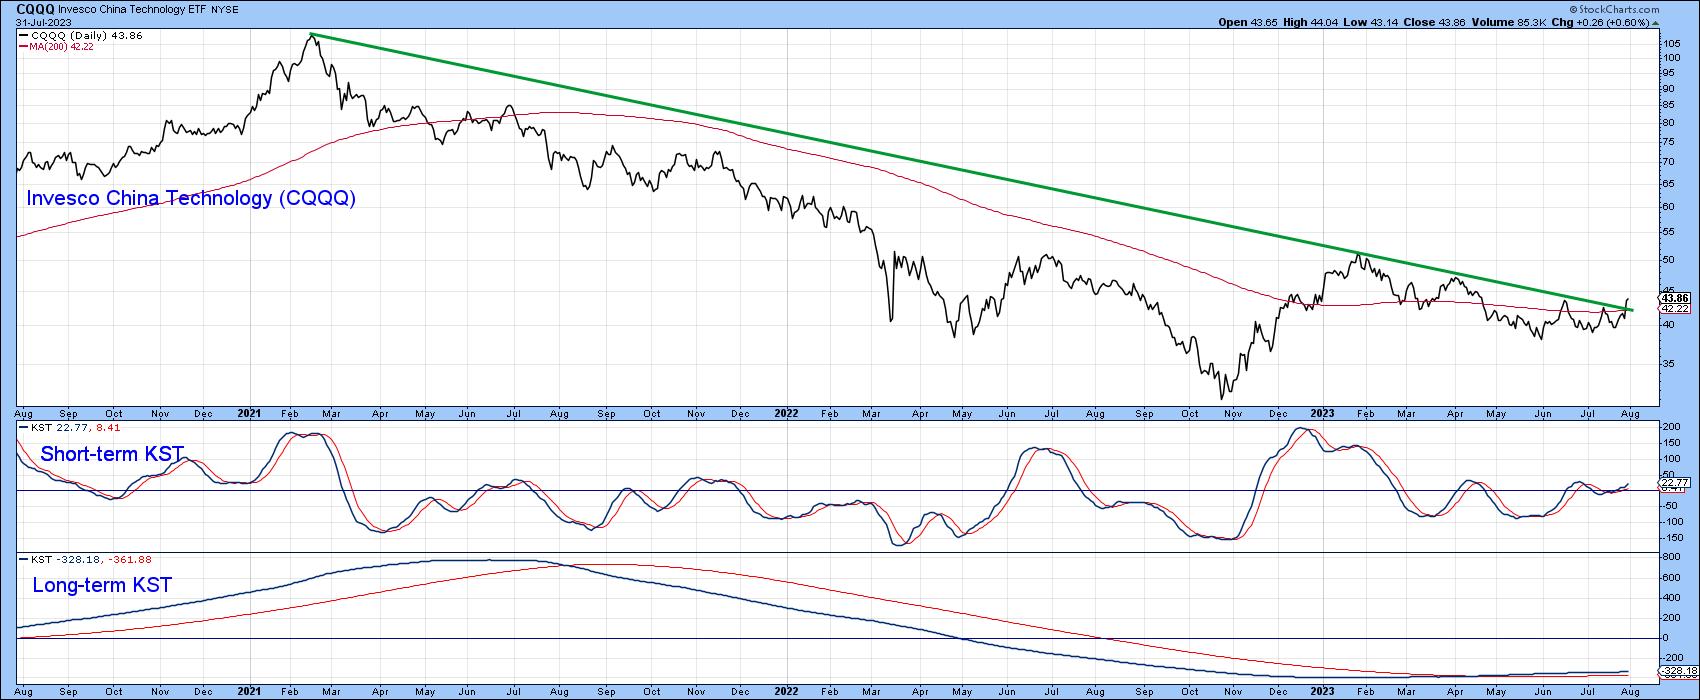This screenshot has height=700, width=1700.
Task: Click the Invesco China Technology (CQQQ) annotation
Action: [x=190, y=199]
